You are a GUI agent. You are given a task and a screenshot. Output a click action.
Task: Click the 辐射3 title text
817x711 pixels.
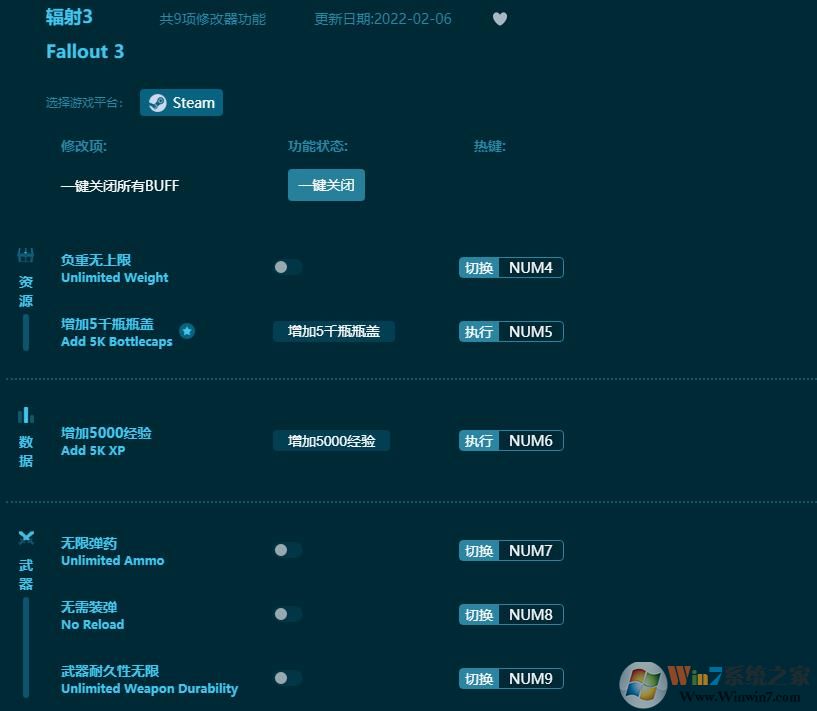tap(69, 17)
